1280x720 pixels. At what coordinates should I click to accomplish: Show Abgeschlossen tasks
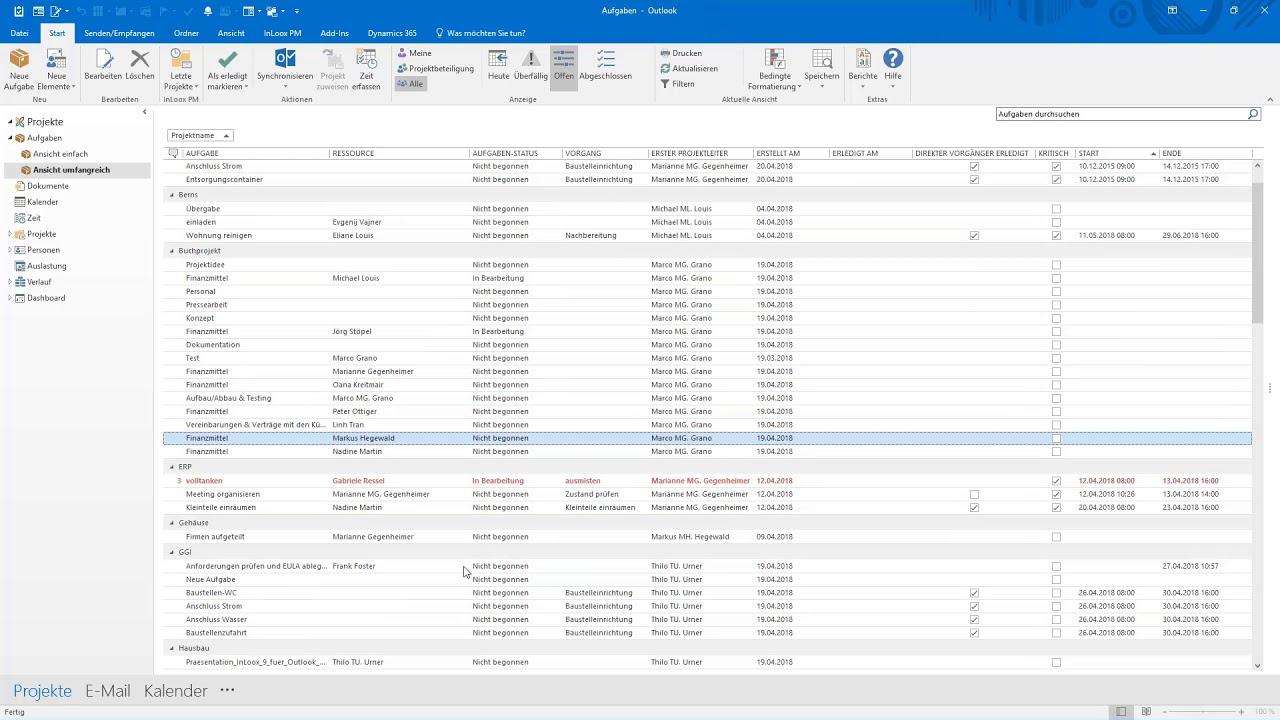click(605, 66)
